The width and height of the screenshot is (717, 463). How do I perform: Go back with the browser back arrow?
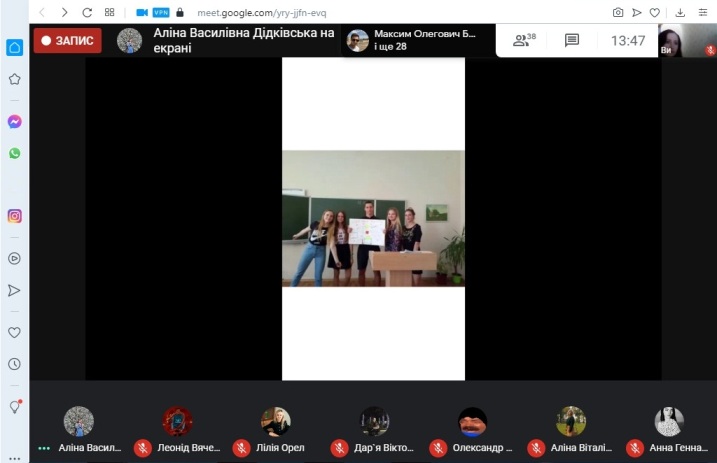point(42,12)
